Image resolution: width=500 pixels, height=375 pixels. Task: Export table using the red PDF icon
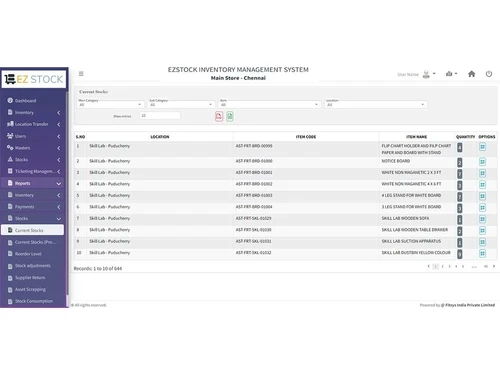[219, 116]
